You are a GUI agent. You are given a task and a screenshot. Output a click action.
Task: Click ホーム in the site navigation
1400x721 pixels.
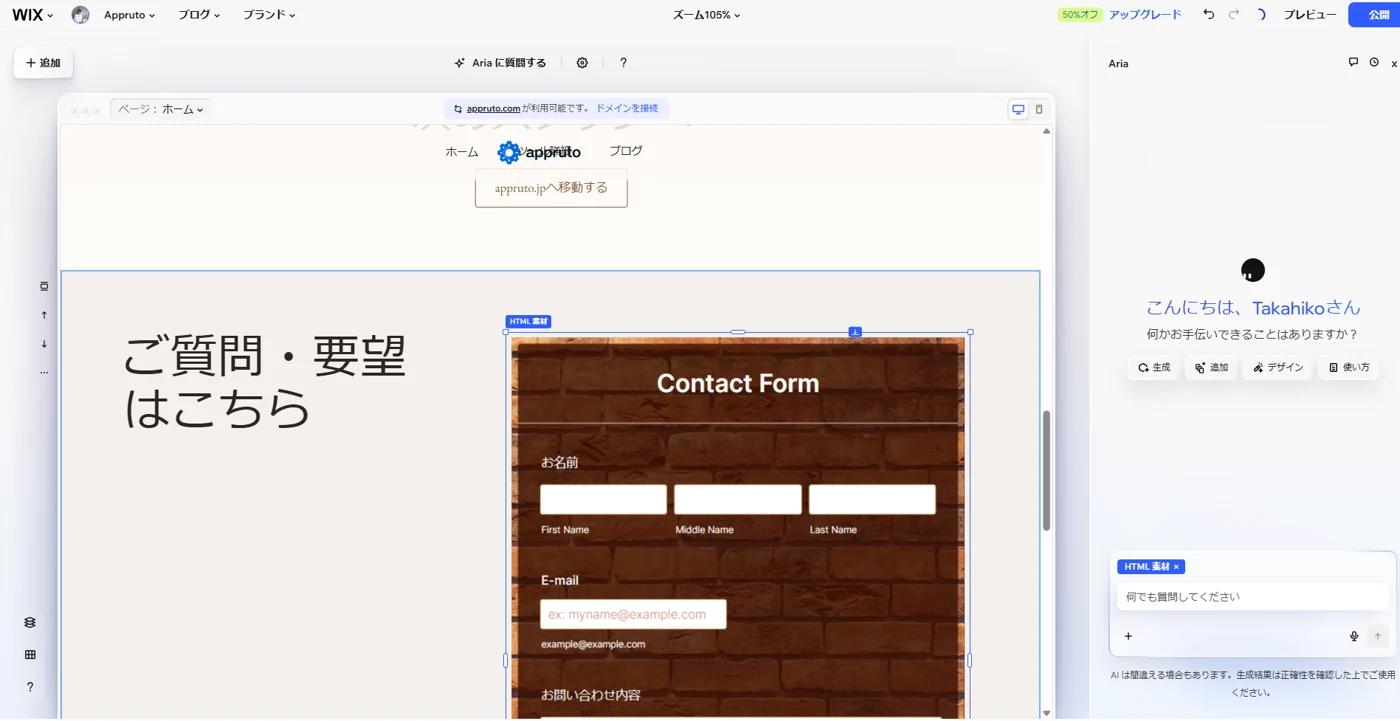[x=462, y=152]
